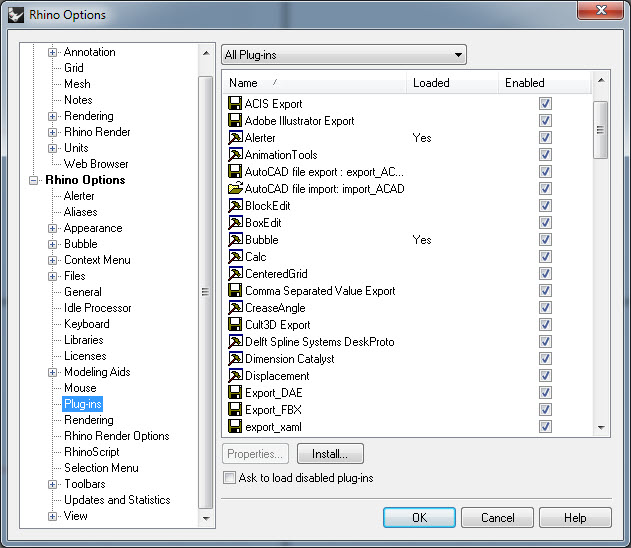Click the options tree vertical scrollbar thumb
Screen dimensions: 631x548
coord(206,293)
